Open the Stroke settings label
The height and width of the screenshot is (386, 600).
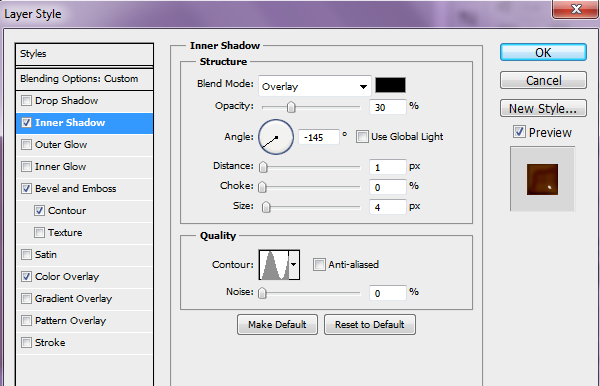(50, 343)
